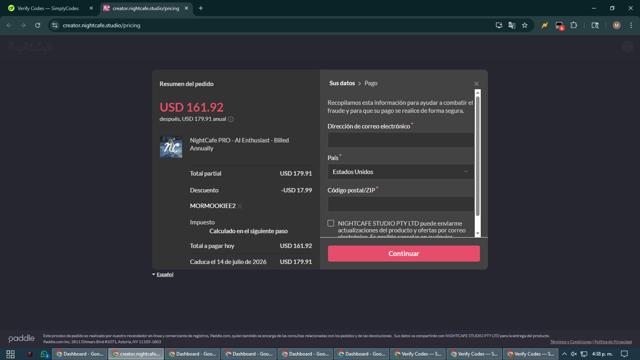
Task: Go forward in browser history
Action: point(23,25)
